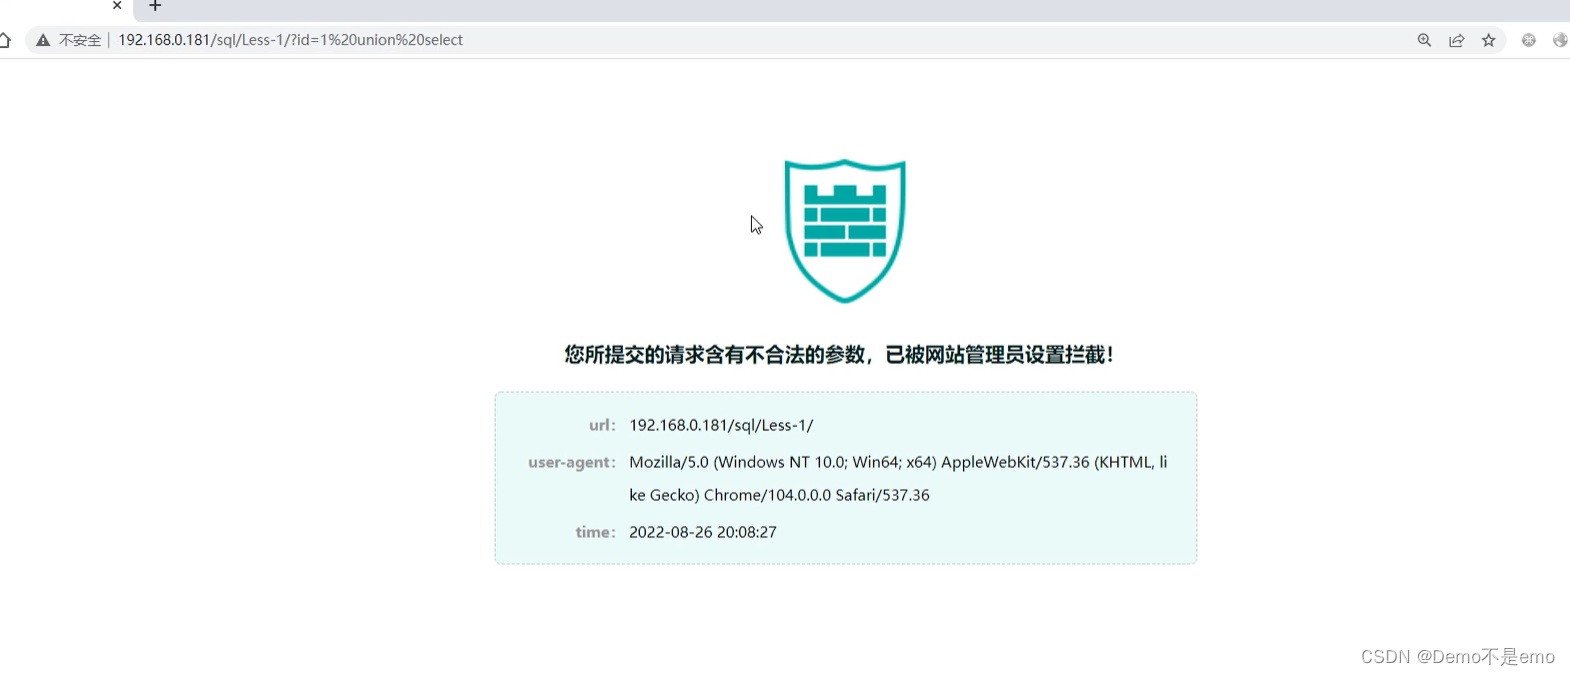Viewport: 1570px width, 675px height.
Task: Bookmark this page with the star icon
Action: click(x=1489, y=40)
